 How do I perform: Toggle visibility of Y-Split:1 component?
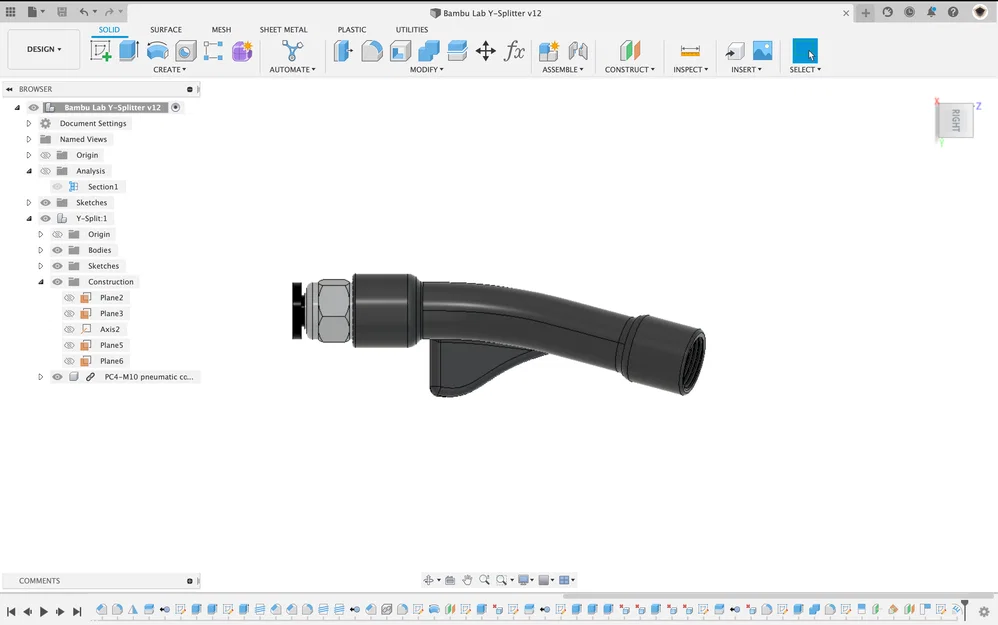click(x=45, y=218)
